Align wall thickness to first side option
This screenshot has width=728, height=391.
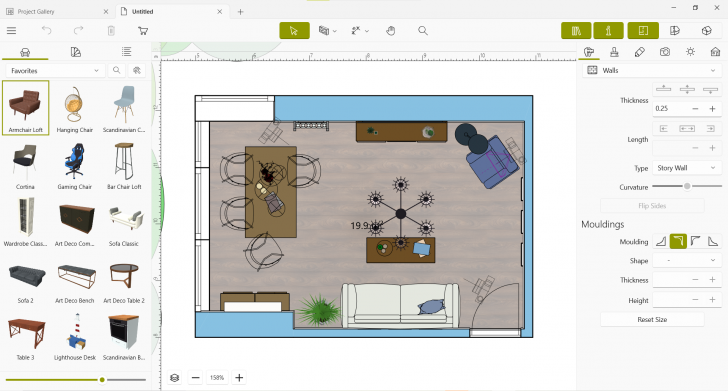pyautogui.click(x=664, y=89)
